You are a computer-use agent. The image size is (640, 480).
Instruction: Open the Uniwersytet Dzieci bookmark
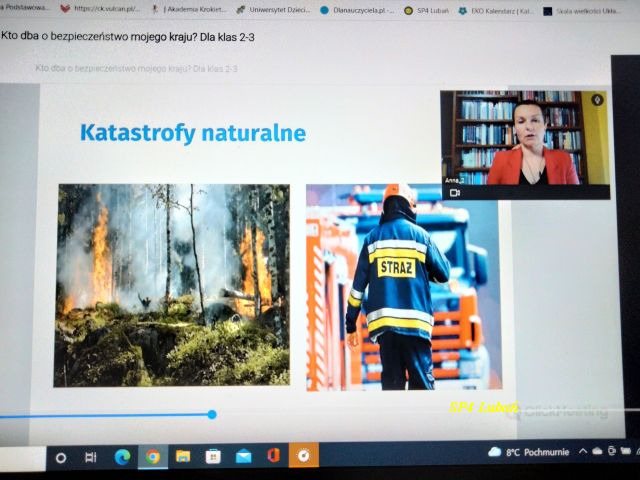[x=274, y=9]
